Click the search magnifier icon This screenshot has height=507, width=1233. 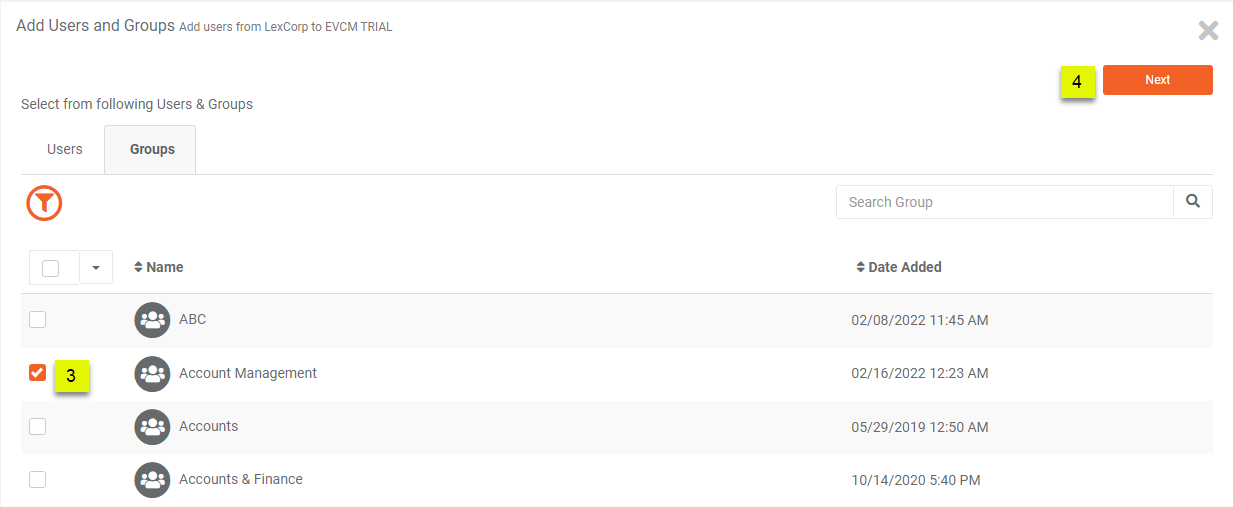[x=1193, y=201]
